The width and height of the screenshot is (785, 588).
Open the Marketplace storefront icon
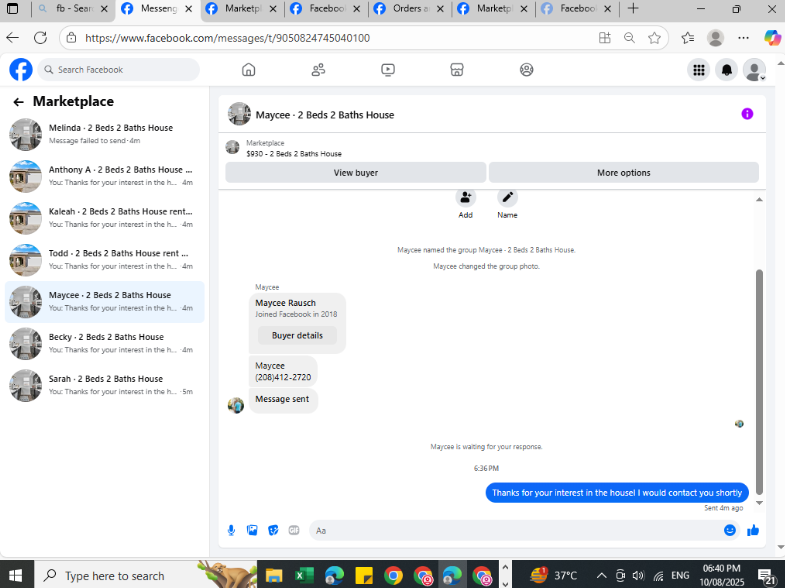(457, 70)
